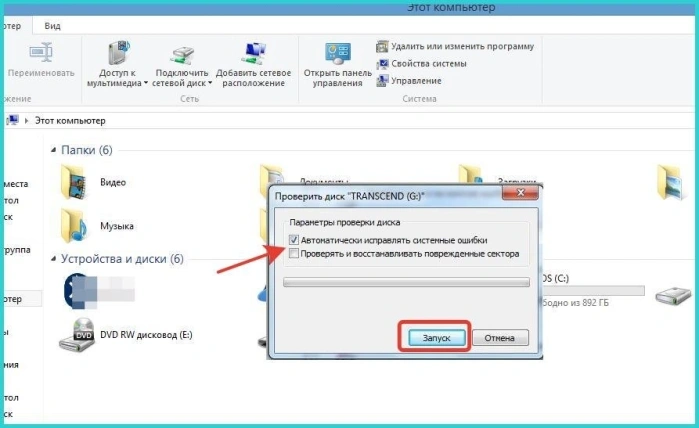Click the disk check progress bar
This screenshot has height=428, width=699.
[406, 282]
